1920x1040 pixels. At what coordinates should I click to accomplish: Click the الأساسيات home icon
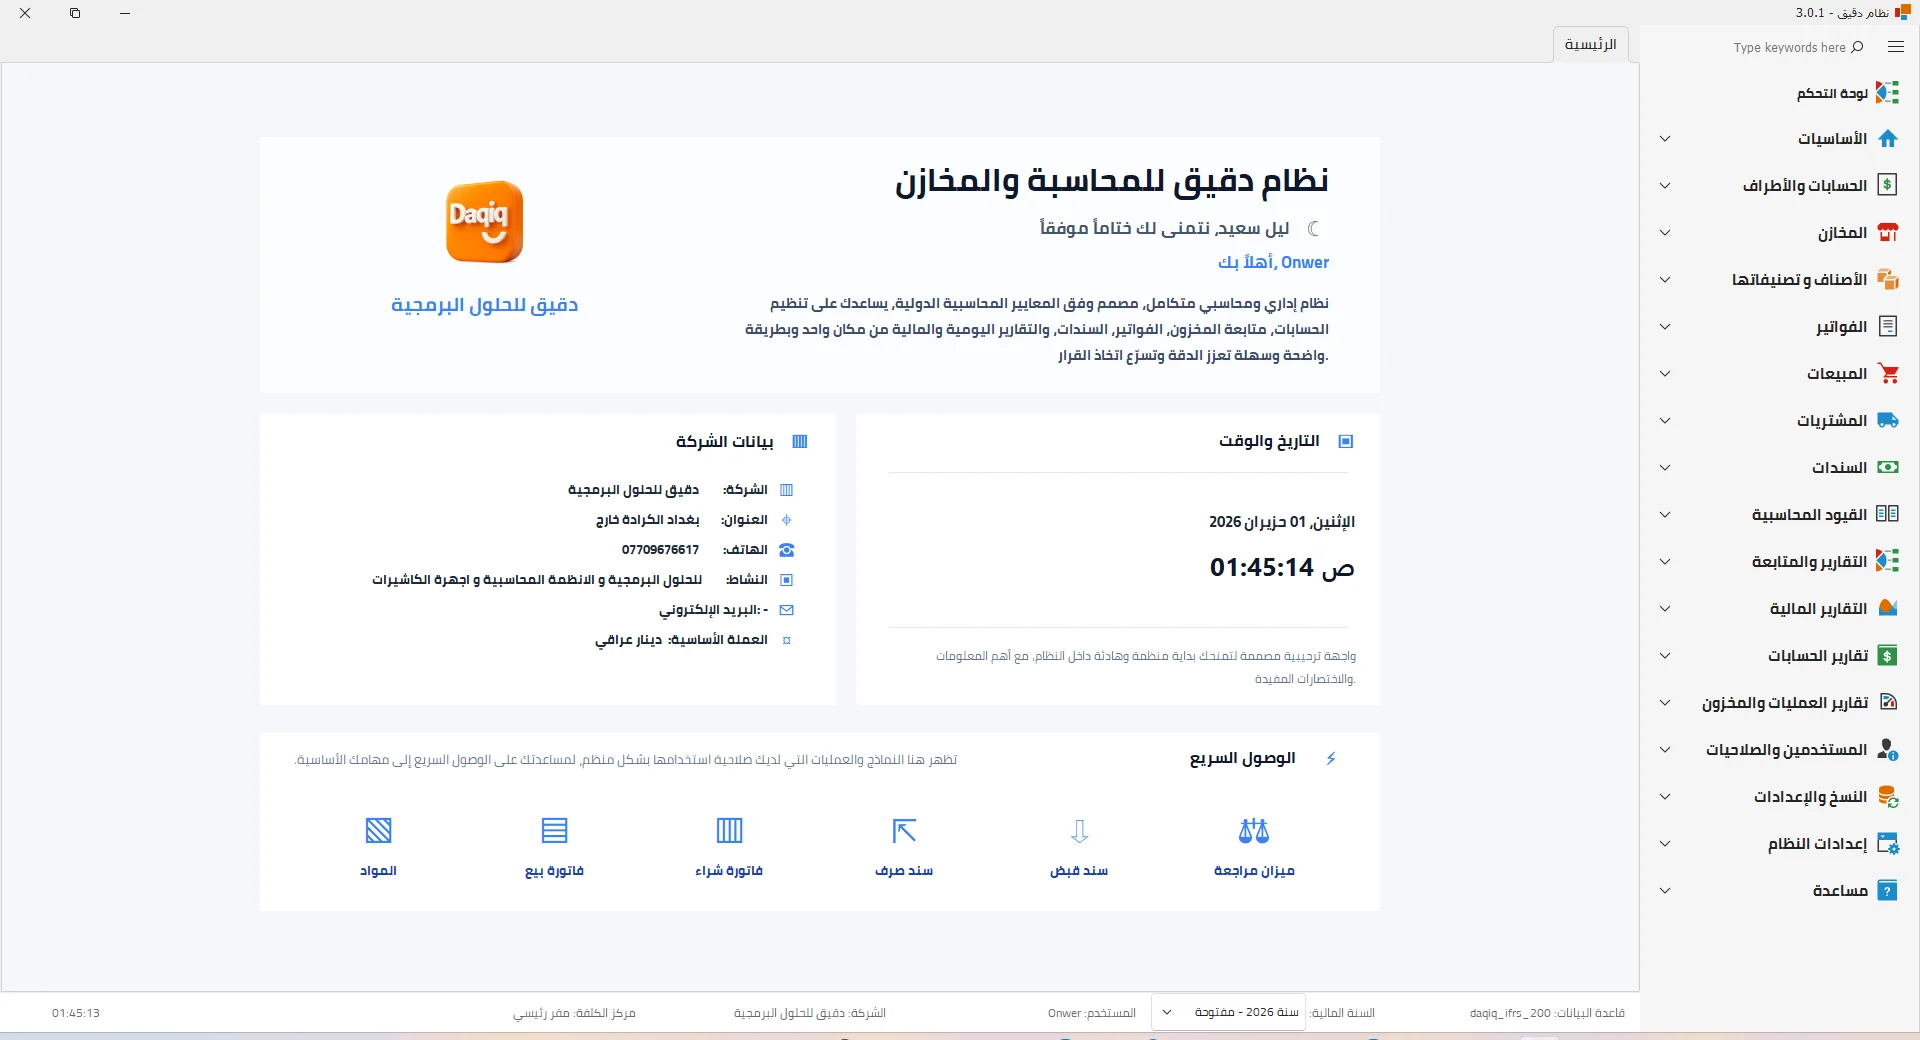pos(1887,139)
